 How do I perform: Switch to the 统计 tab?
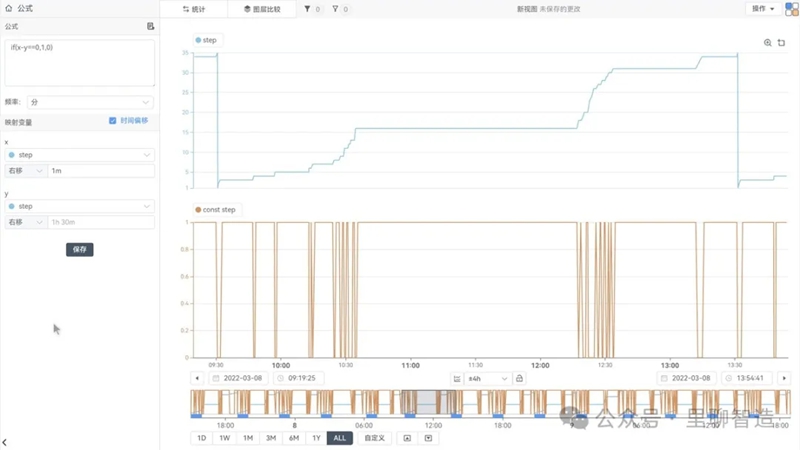tap(193, 9)
